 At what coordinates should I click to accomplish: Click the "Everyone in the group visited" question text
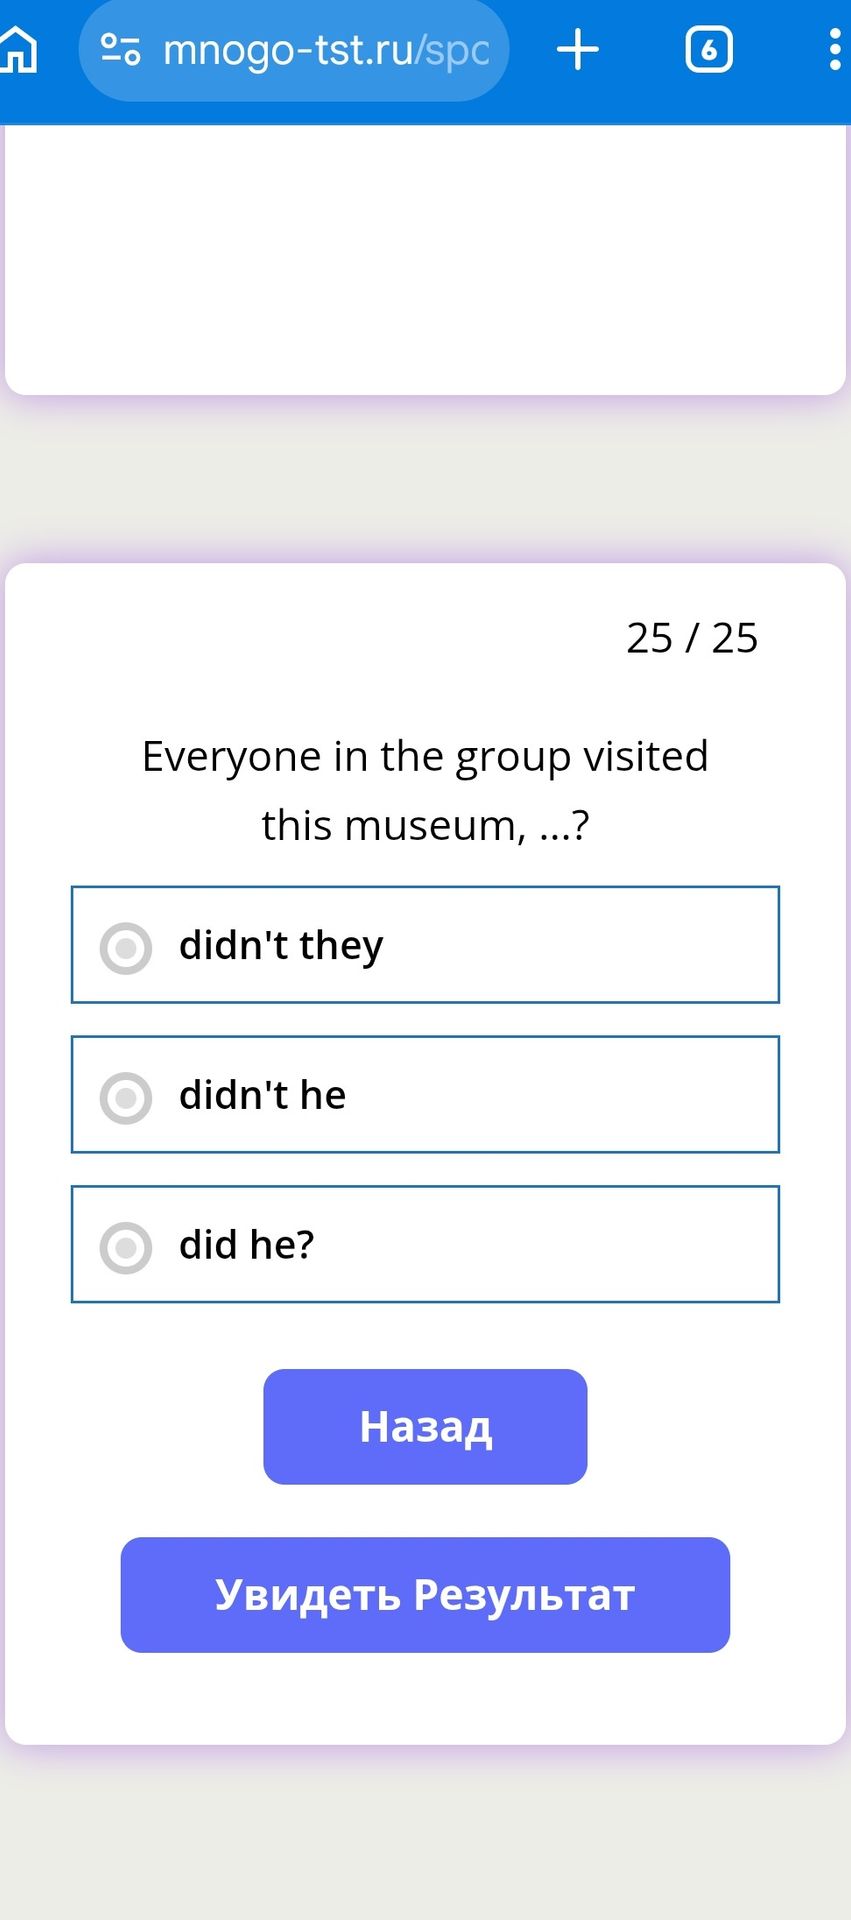pyautogui.click(x=425, y=756)
